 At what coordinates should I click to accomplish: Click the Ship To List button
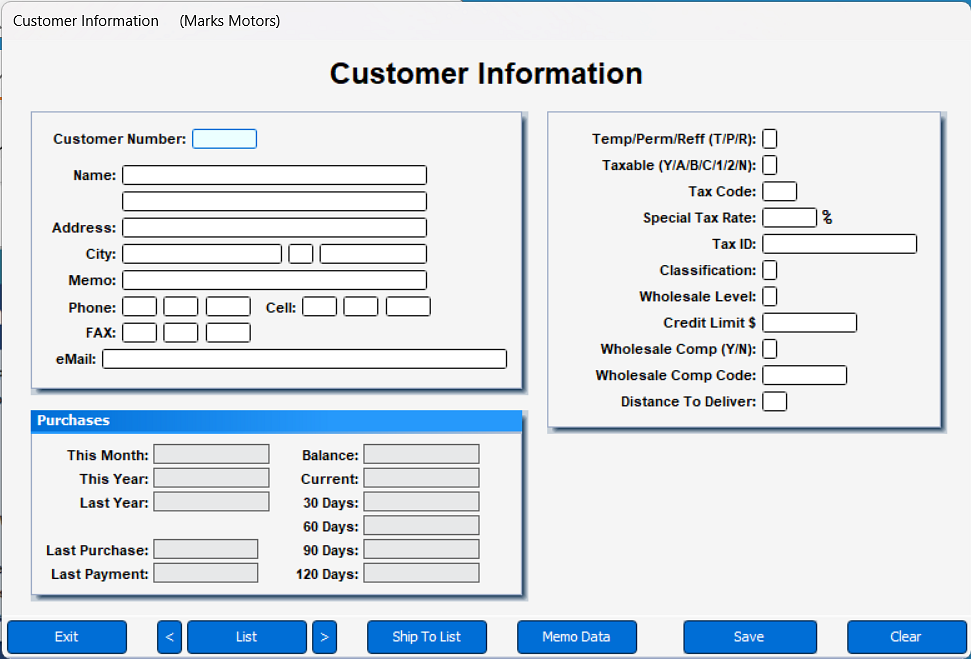(x=426, y=637)
